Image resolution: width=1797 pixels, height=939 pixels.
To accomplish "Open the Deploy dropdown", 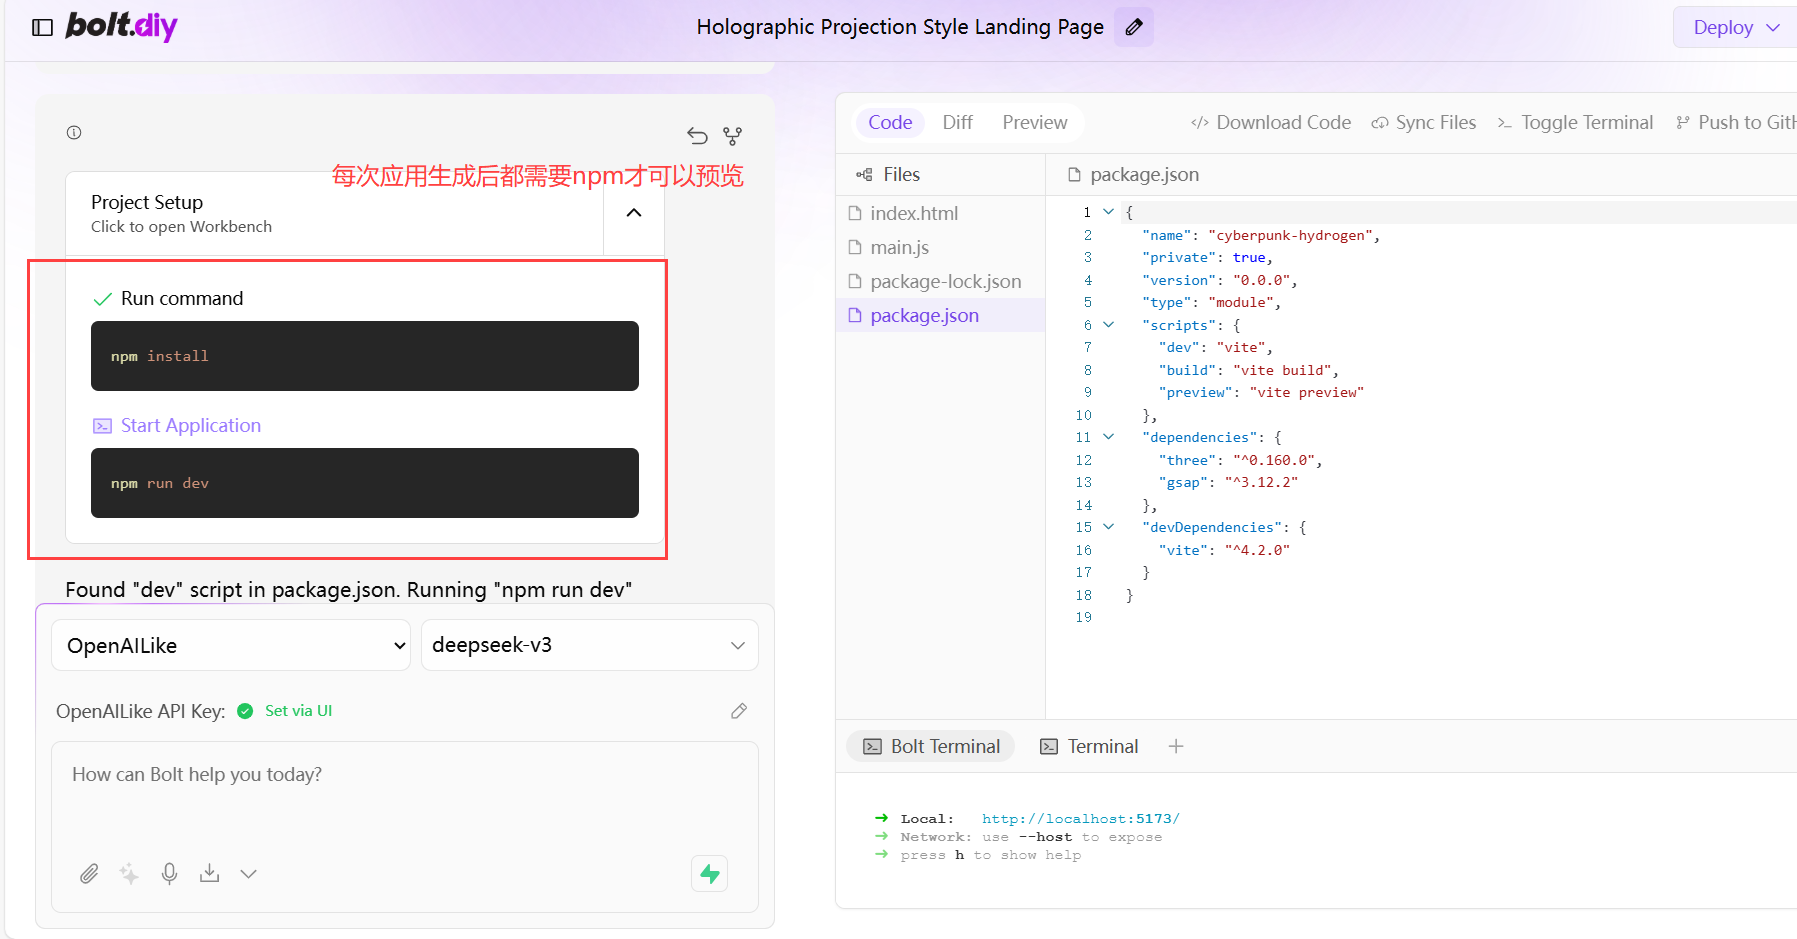I will (x=1736, y=27).
